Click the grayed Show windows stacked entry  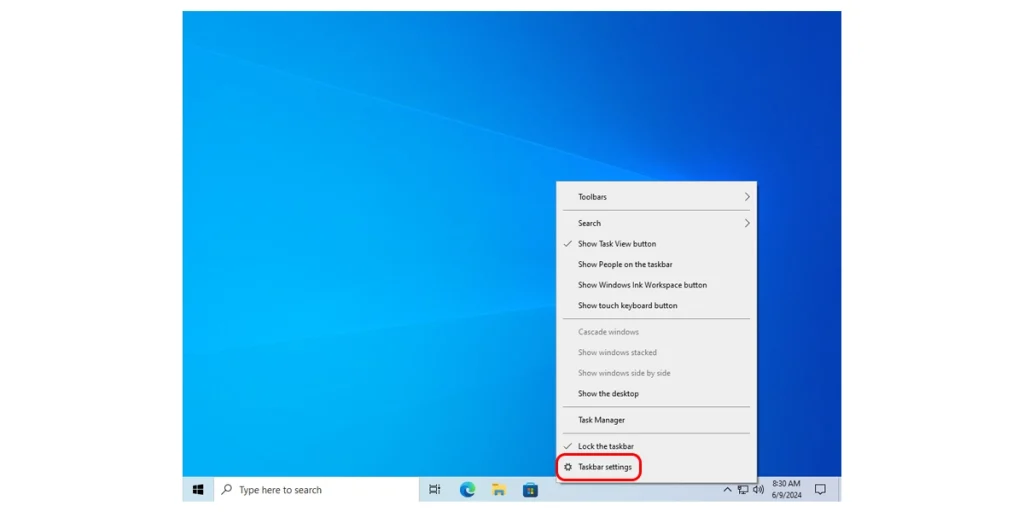pyautogui.click(x=656, y=352)
